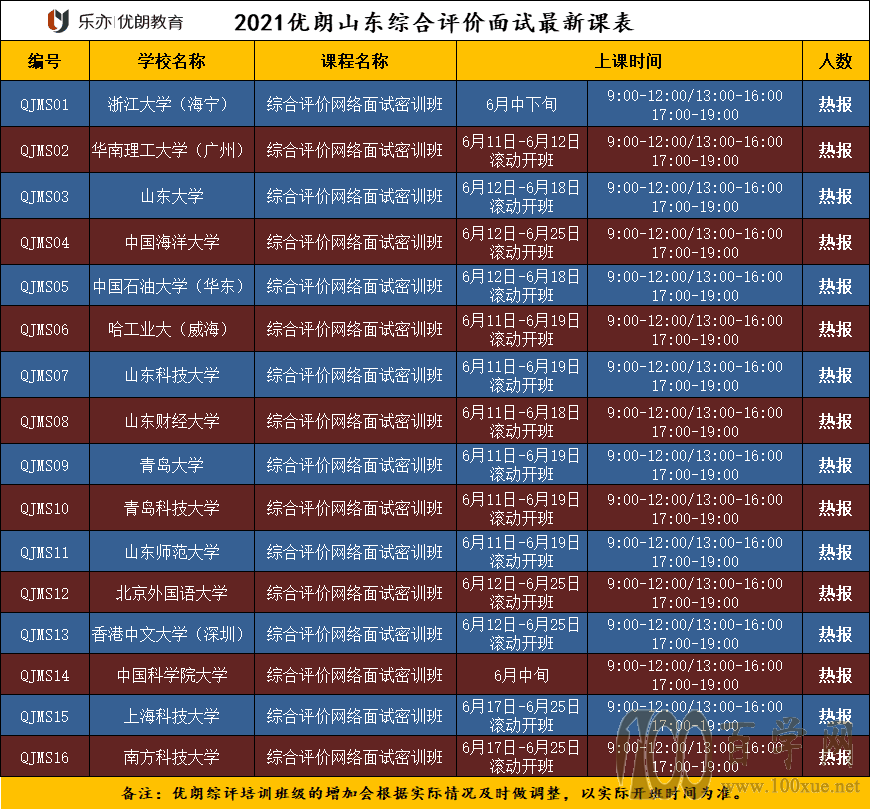This screenshot has width=871, height=810.
Task: Select the QJMS16 code cell
Action: click(44, 758)
